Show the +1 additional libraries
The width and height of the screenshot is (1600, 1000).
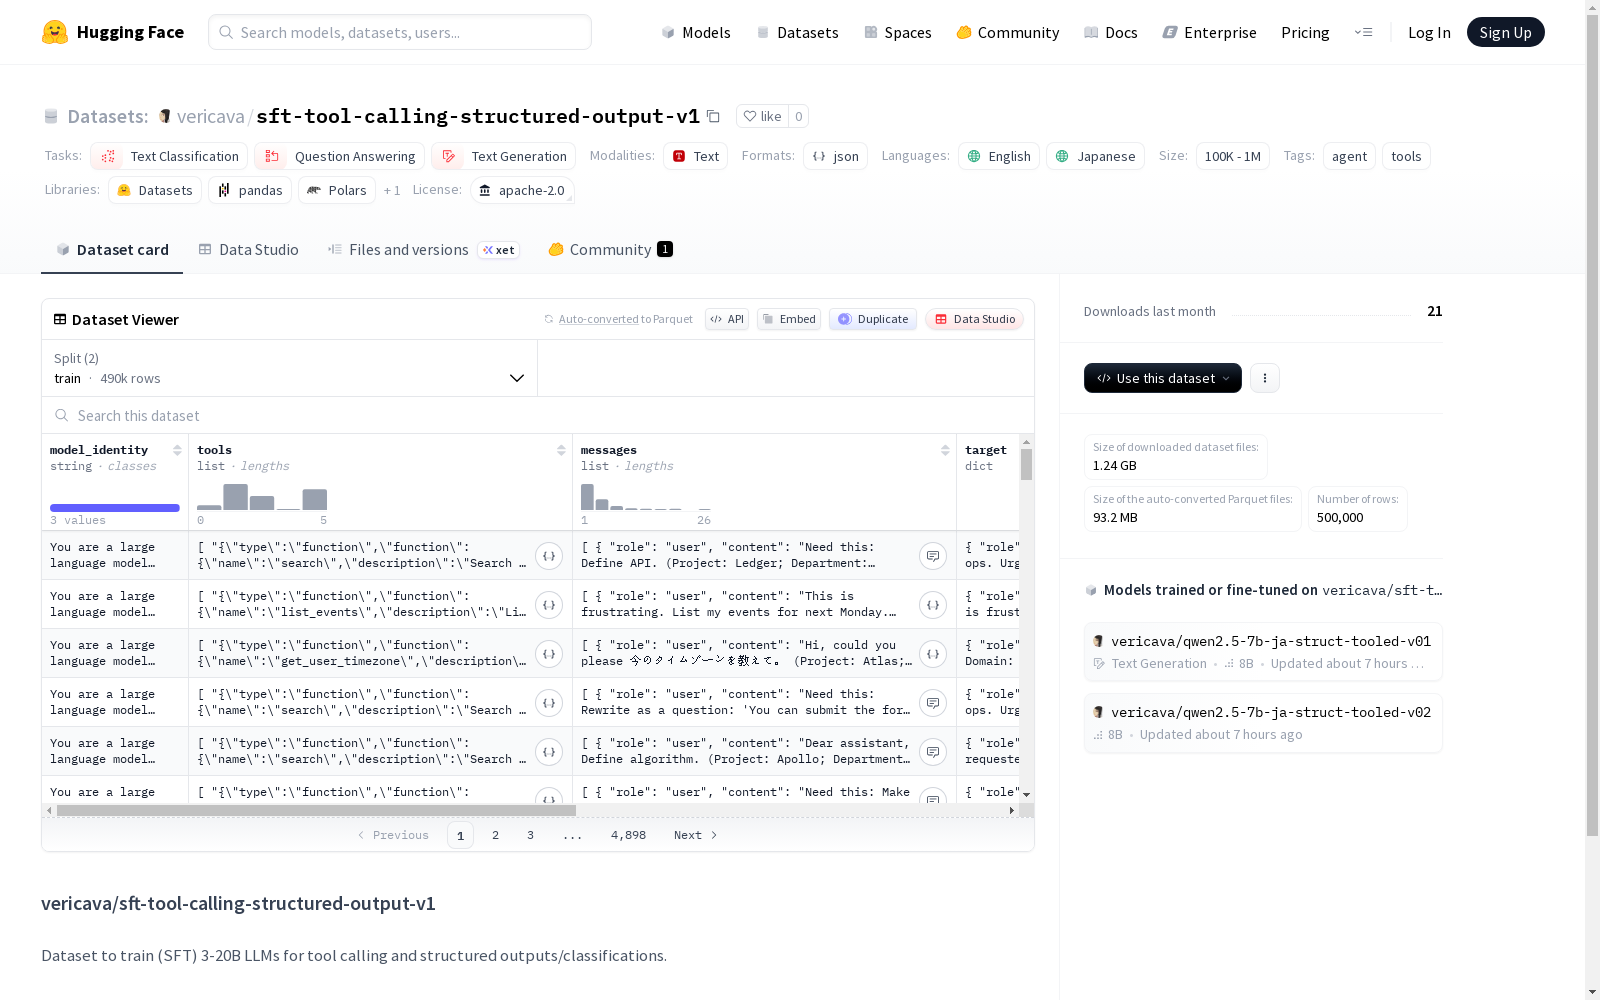(x=392, y=190)
